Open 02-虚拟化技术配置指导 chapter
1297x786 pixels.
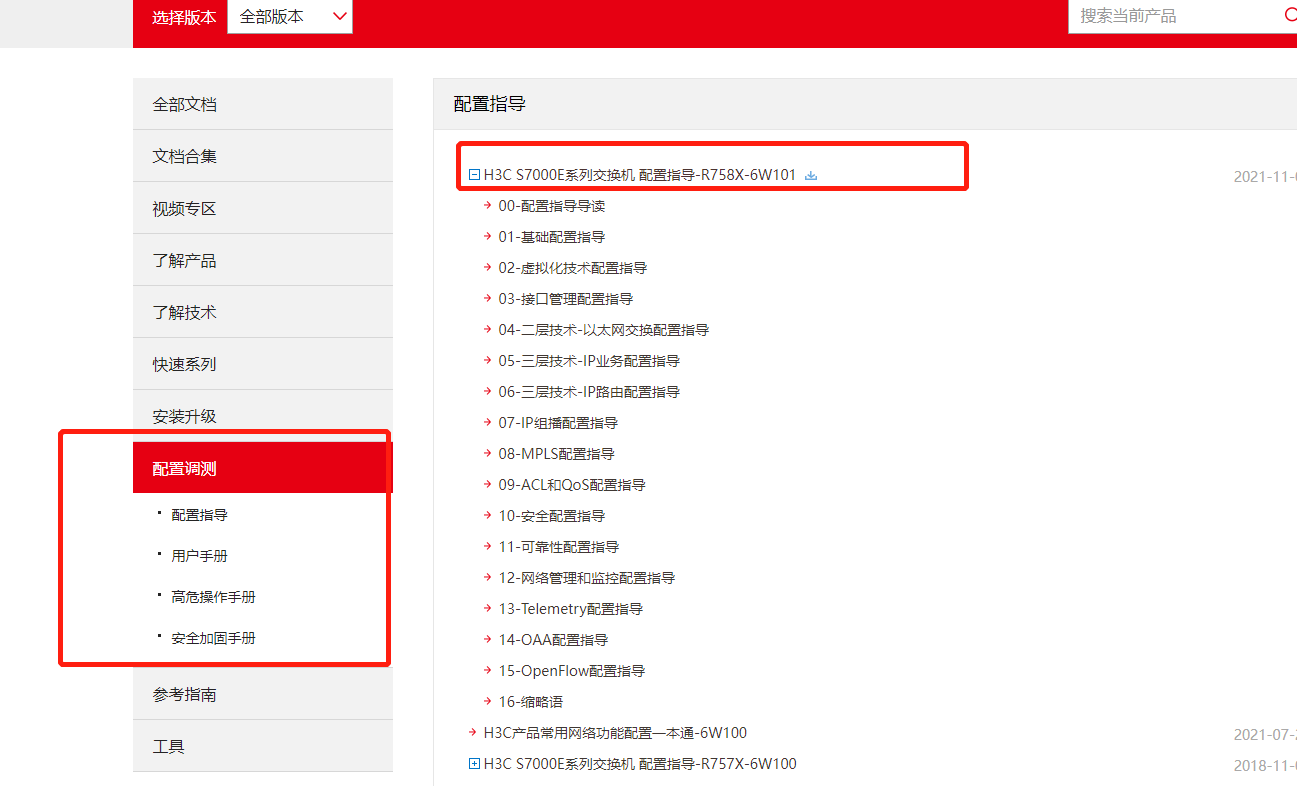(x=573, y=268)
